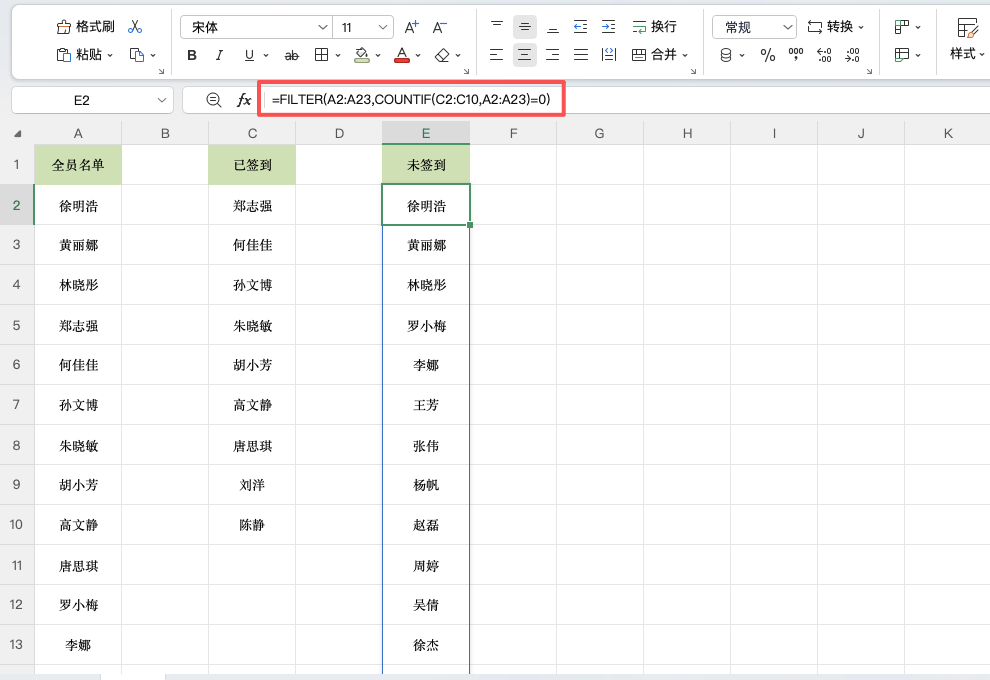Viewport: 990px width, 680px height.
Task: Click the table style icon
Action: coord(902,55)
